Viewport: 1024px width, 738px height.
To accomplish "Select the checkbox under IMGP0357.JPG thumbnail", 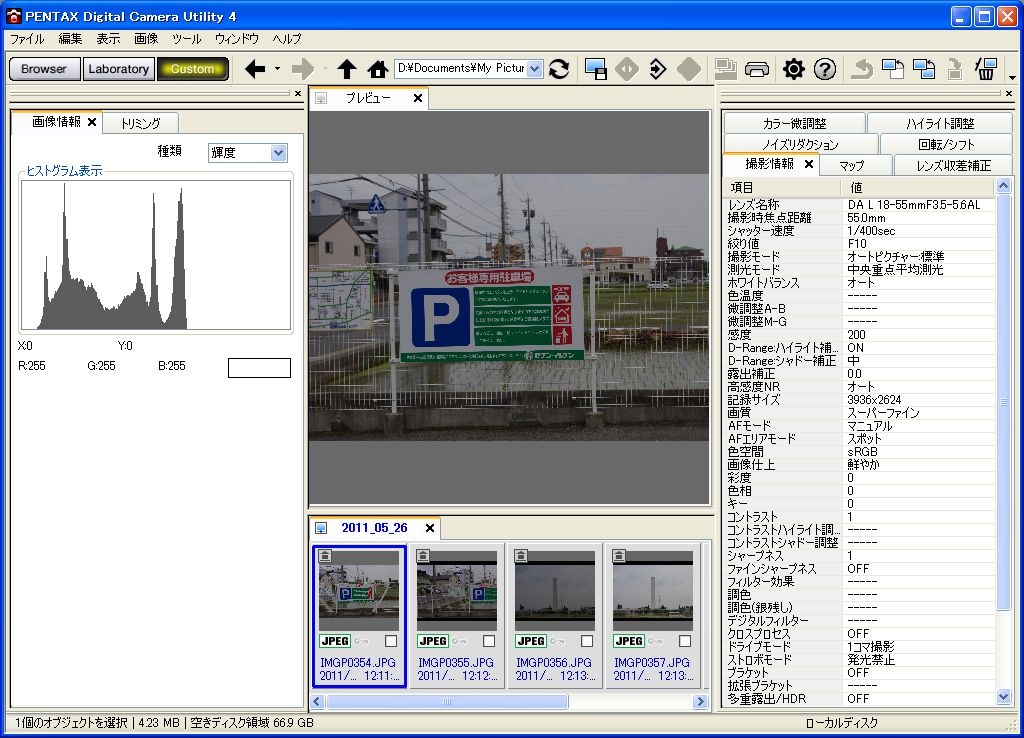I will click(x=685, y=641).
